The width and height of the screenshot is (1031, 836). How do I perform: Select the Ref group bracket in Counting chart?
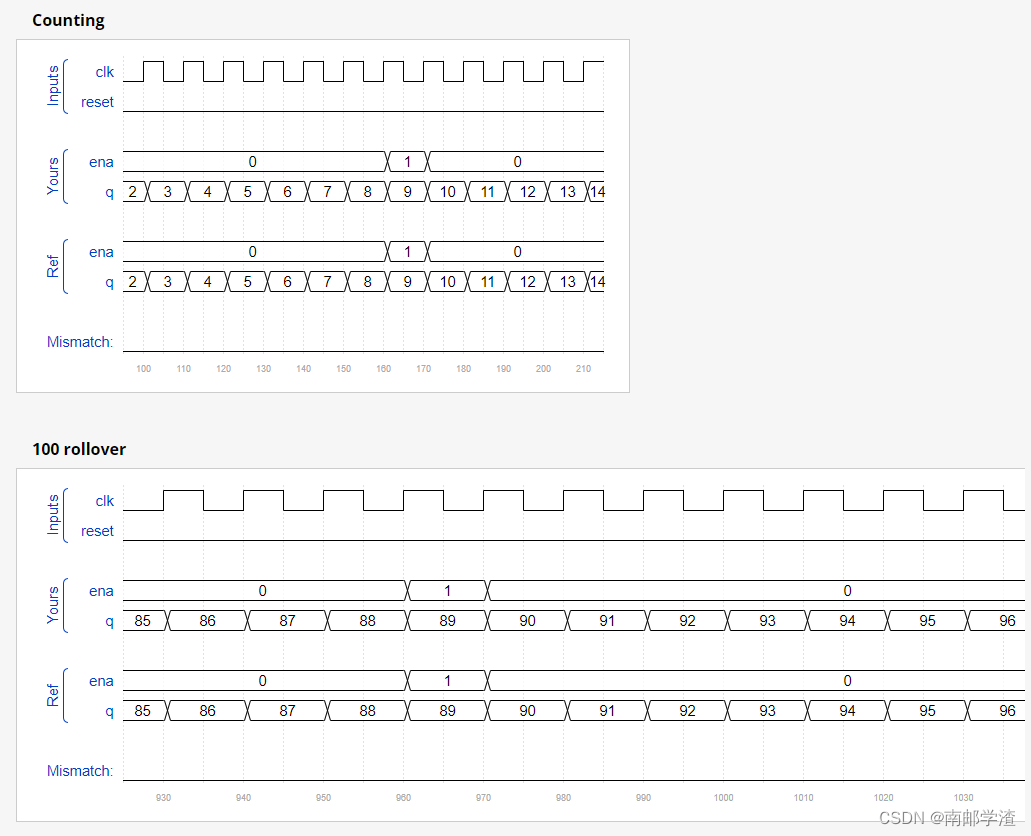(x=62, y=266)
